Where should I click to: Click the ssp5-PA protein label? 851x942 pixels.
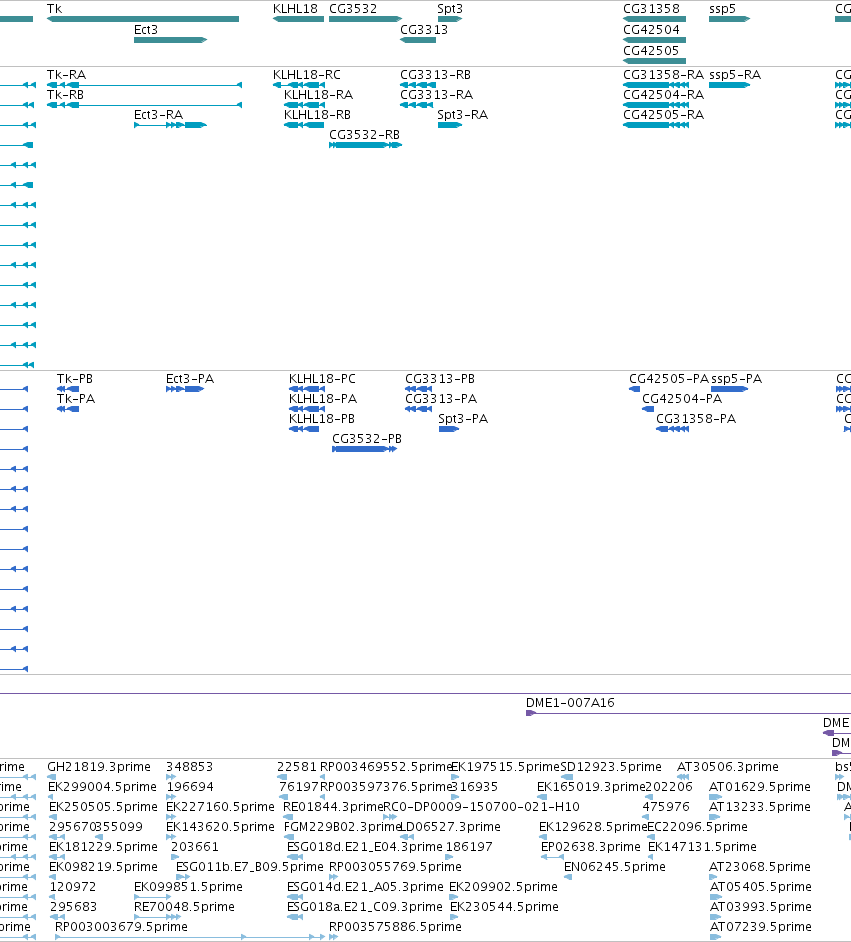736,379
